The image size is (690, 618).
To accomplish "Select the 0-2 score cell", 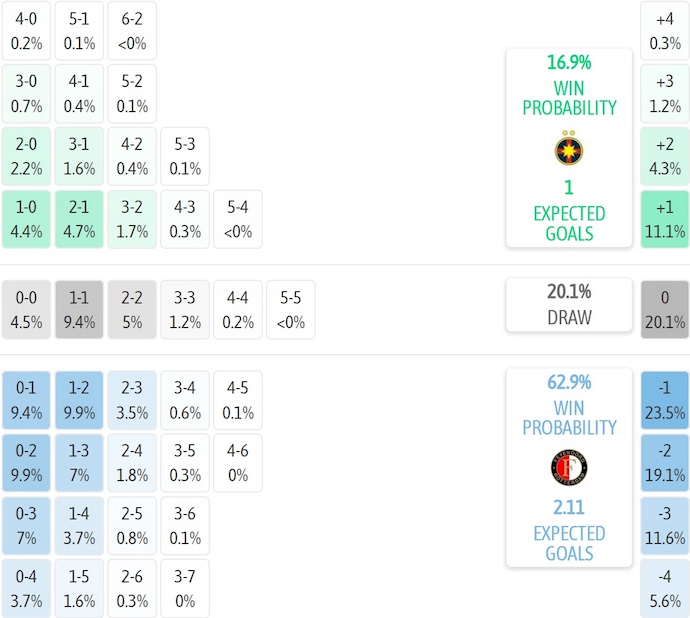I will tap(26, 462).
